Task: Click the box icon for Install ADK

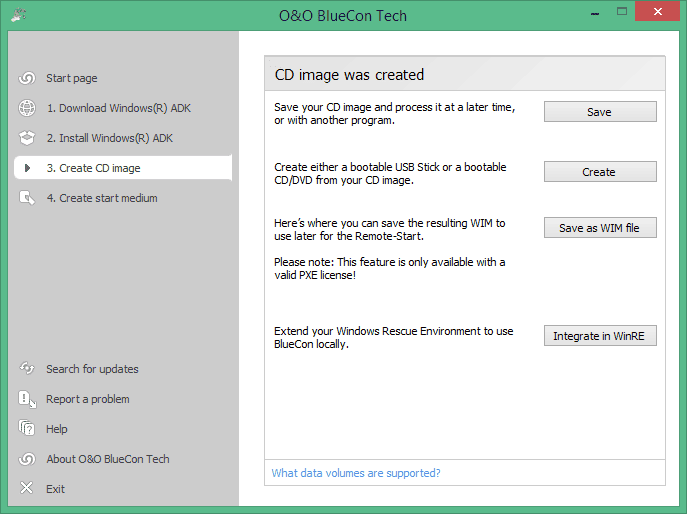Action: point(27,138)
